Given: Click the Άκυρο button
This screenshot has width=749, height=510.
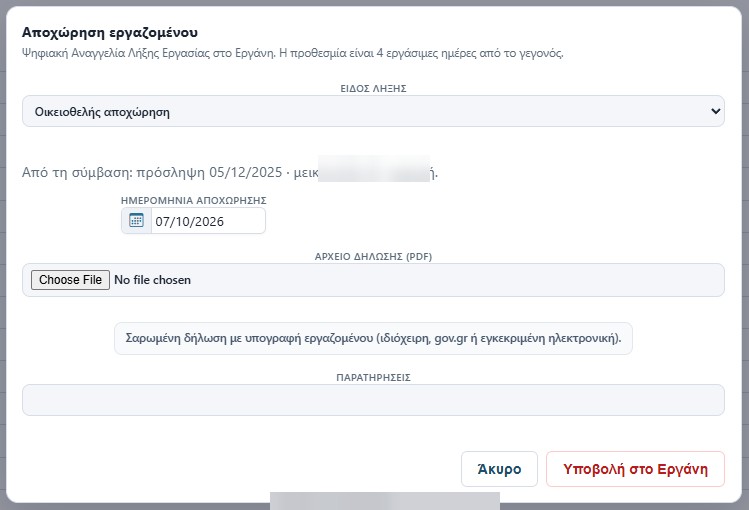Looking at the screenshot, I should (499, 469).
